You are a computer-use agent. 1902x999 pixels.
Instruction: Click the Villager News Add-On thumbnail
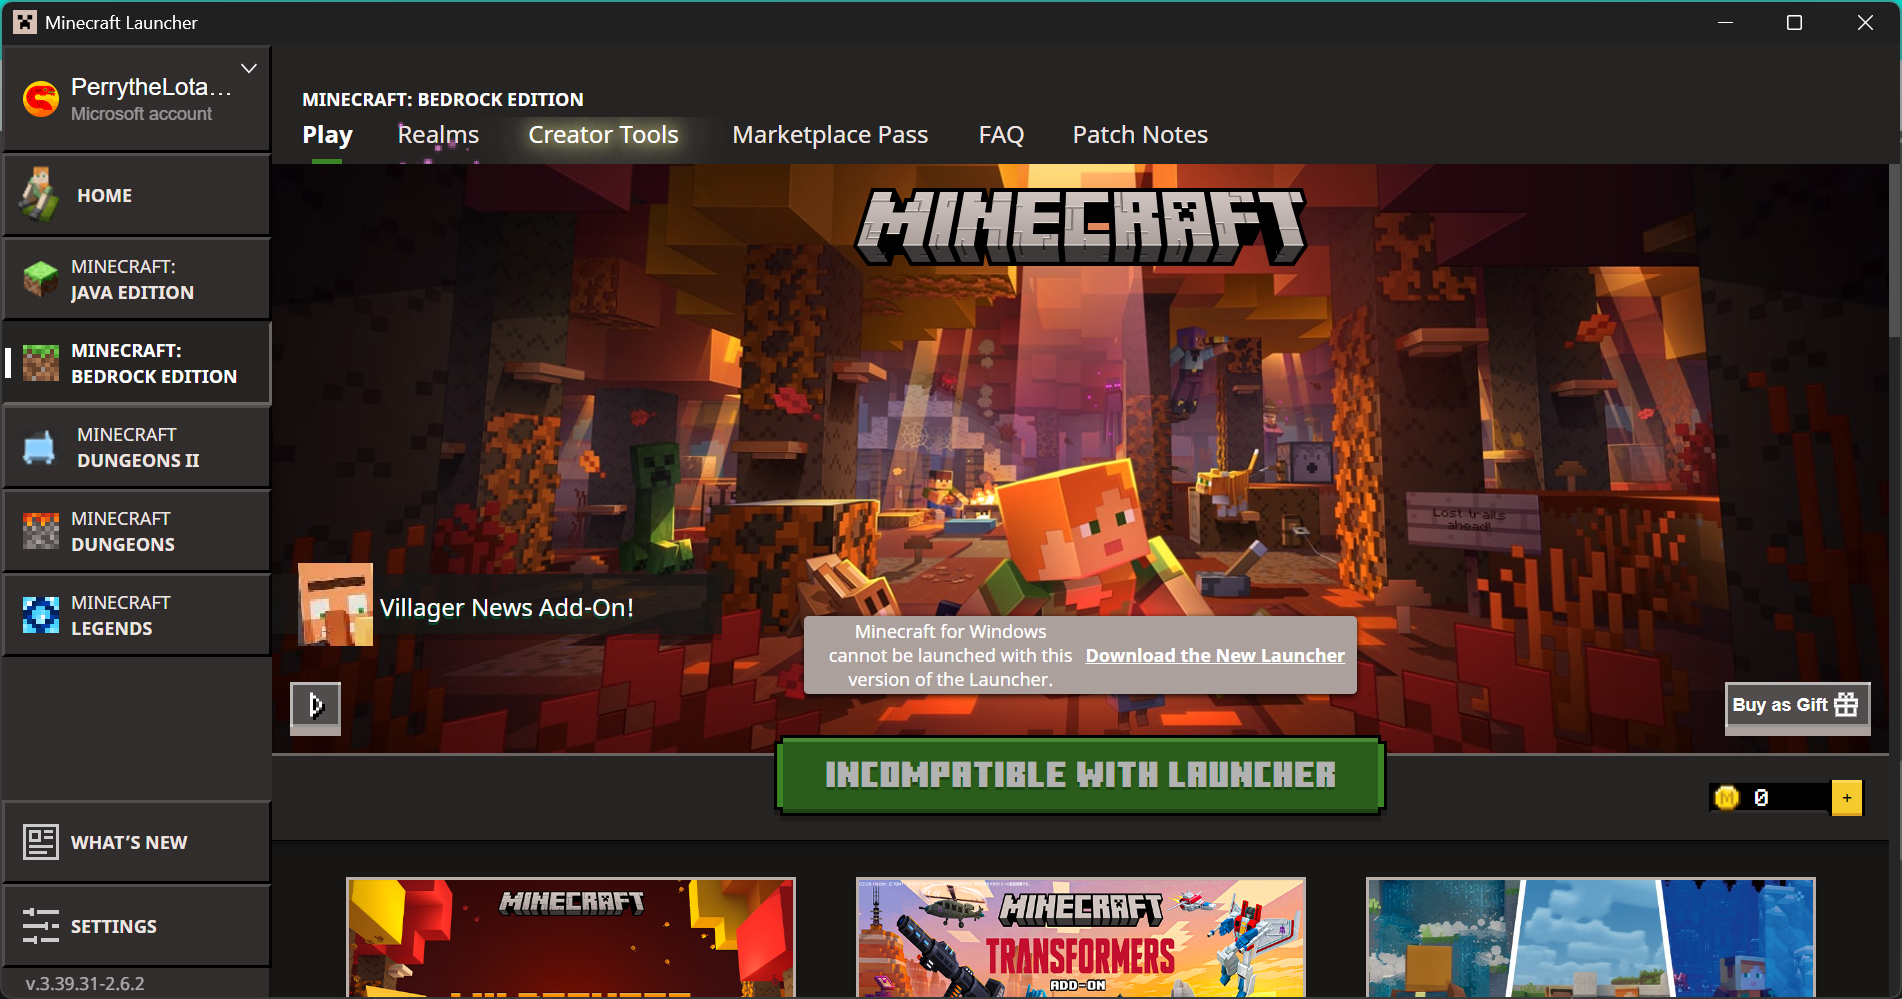335,604
